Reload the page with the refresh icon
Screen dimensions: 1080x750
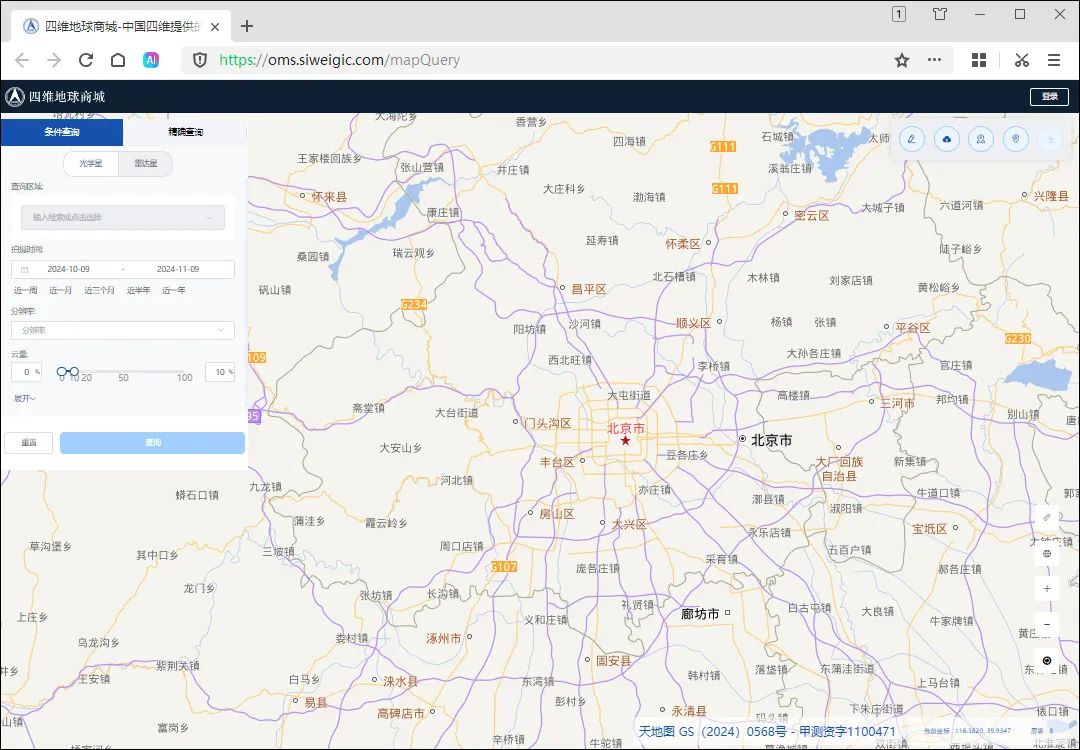point(86,60)
